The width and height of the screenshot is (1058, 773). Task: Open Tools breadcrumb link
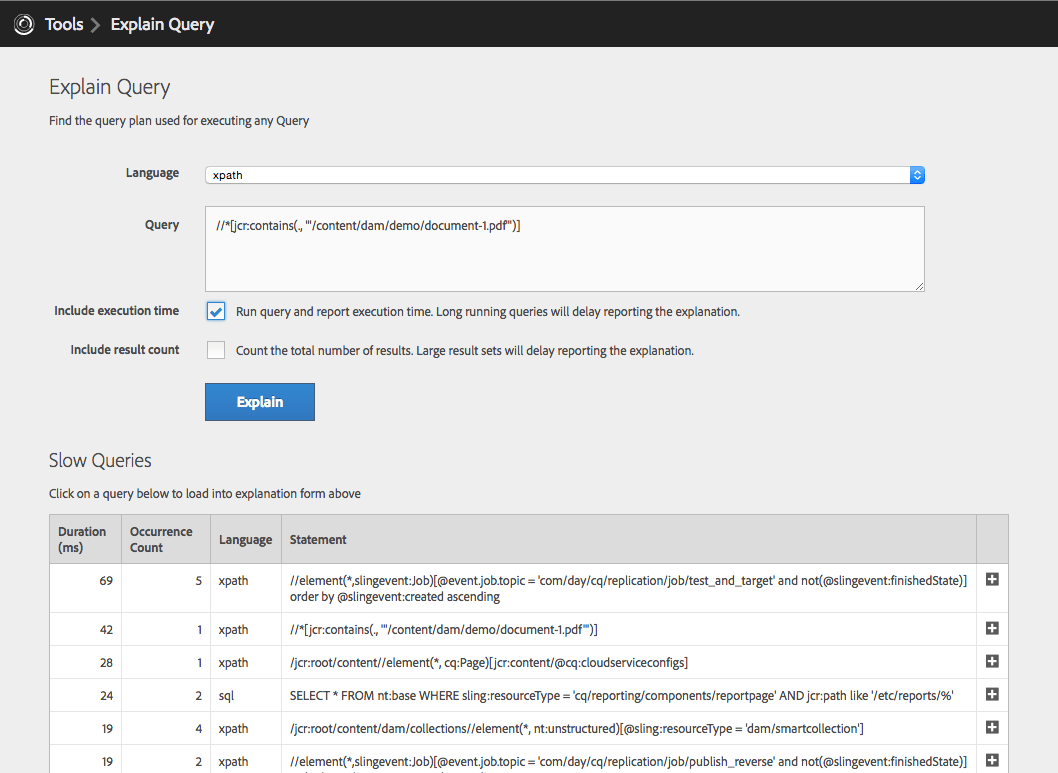coord(64,24)
